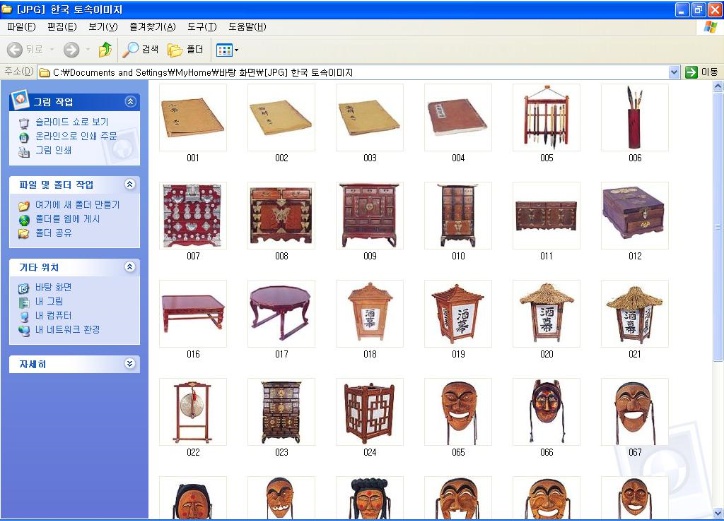Select mask thumbnail 065
724x521 pixels.
(x=458, y=412)
